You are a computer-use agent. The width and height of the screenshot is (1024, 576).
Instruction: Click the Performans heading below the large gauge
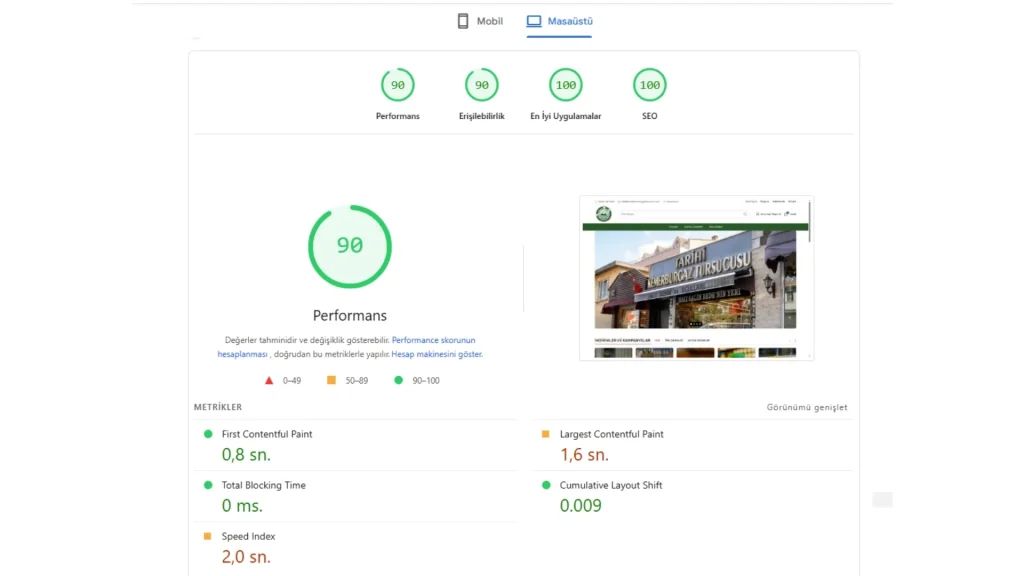click(x=350, y=315)
